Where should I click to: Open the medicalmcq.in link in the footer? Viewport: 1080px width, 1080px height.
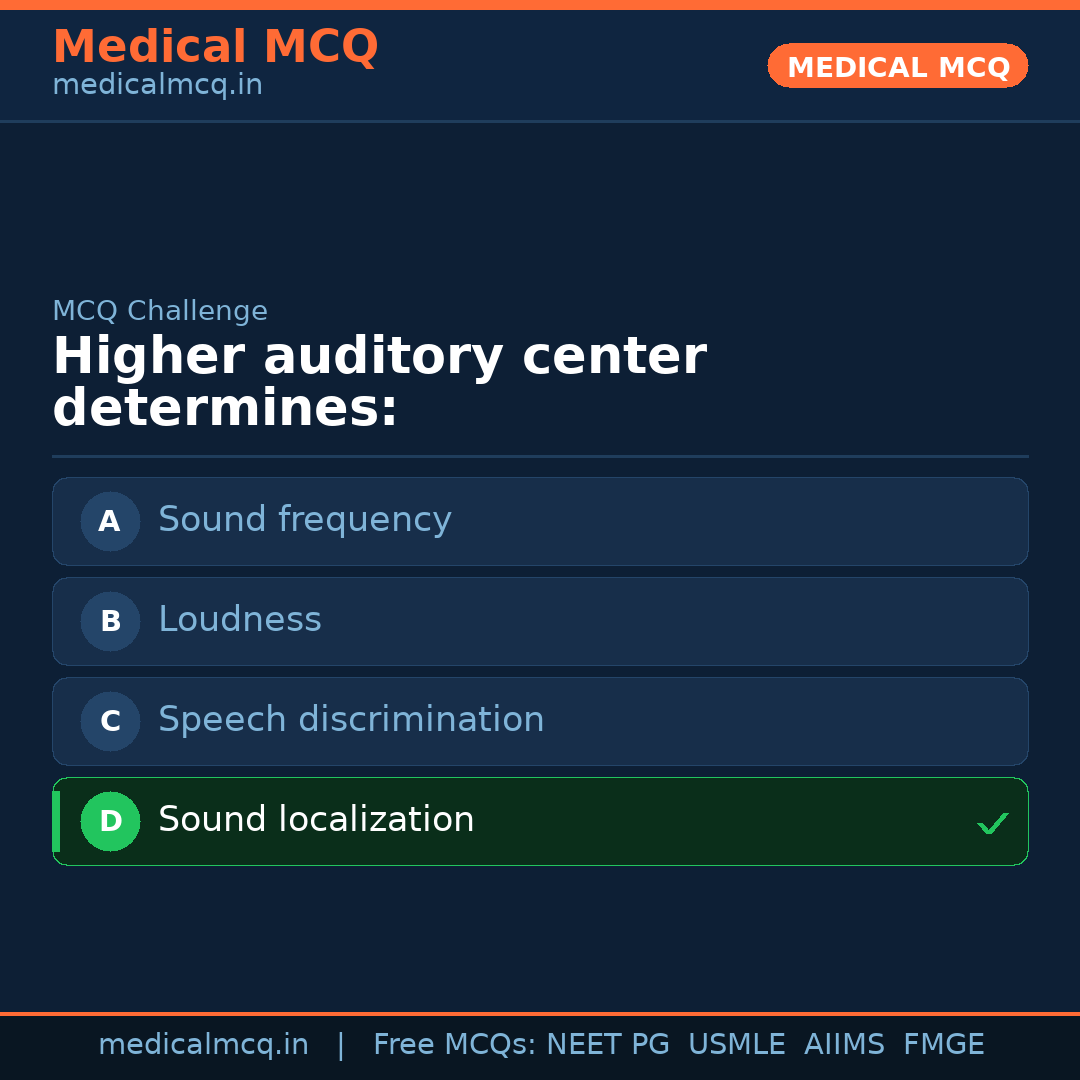point(203,1045)
